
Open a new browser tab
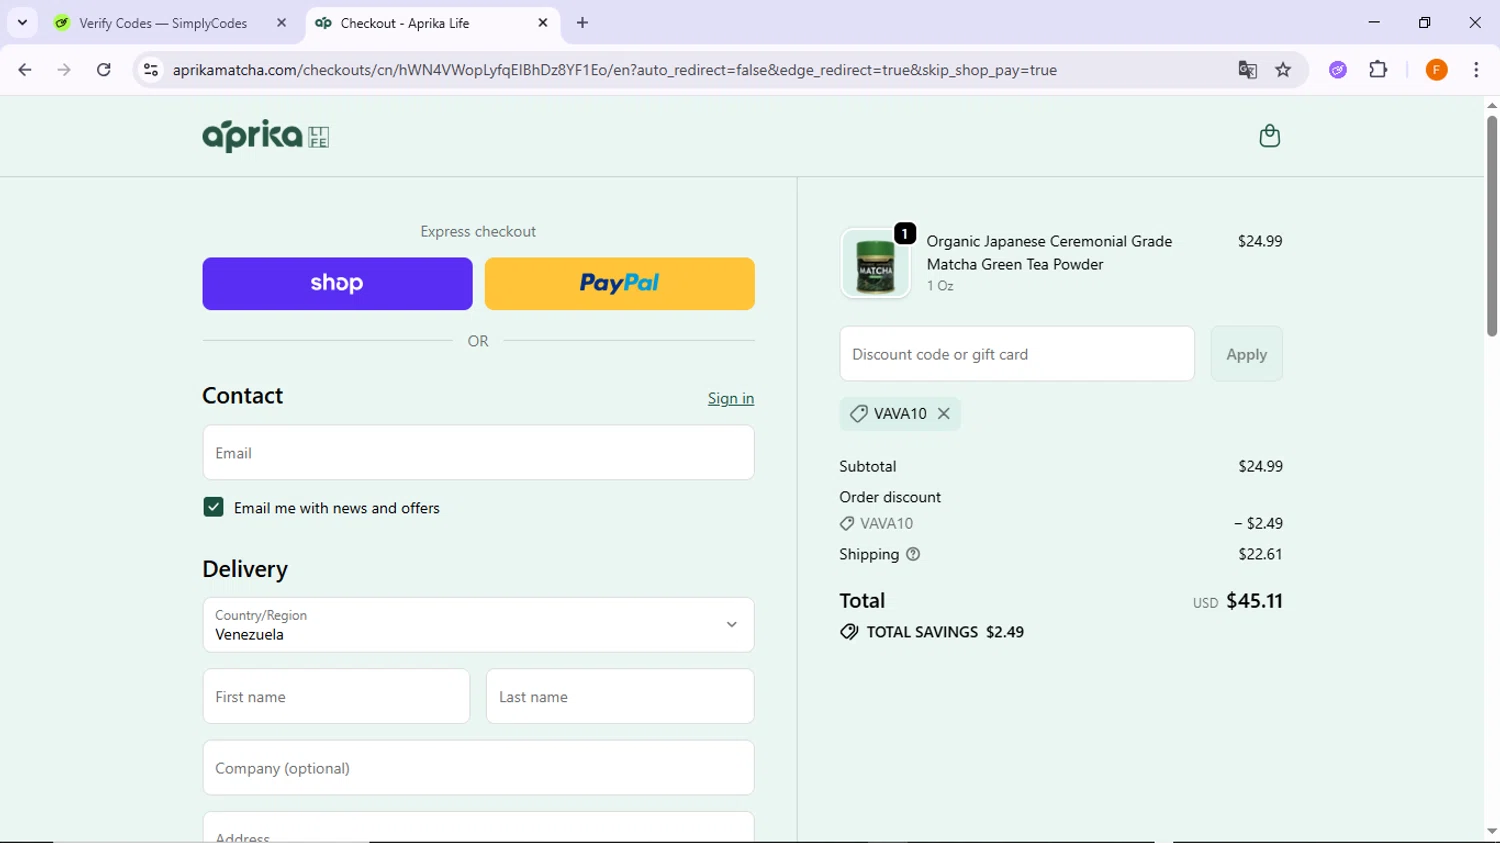[x=582, y=22]
